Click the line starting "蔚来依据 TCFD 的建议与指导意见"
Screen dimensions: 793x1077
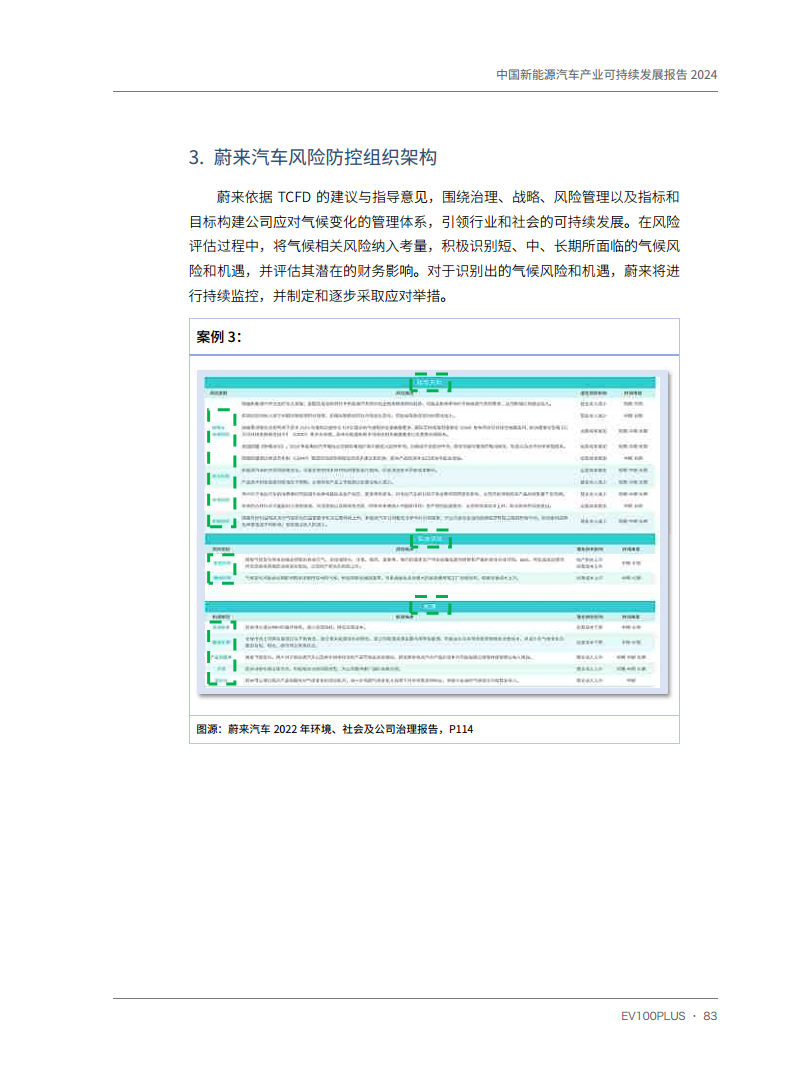click(x=448, y=197)
